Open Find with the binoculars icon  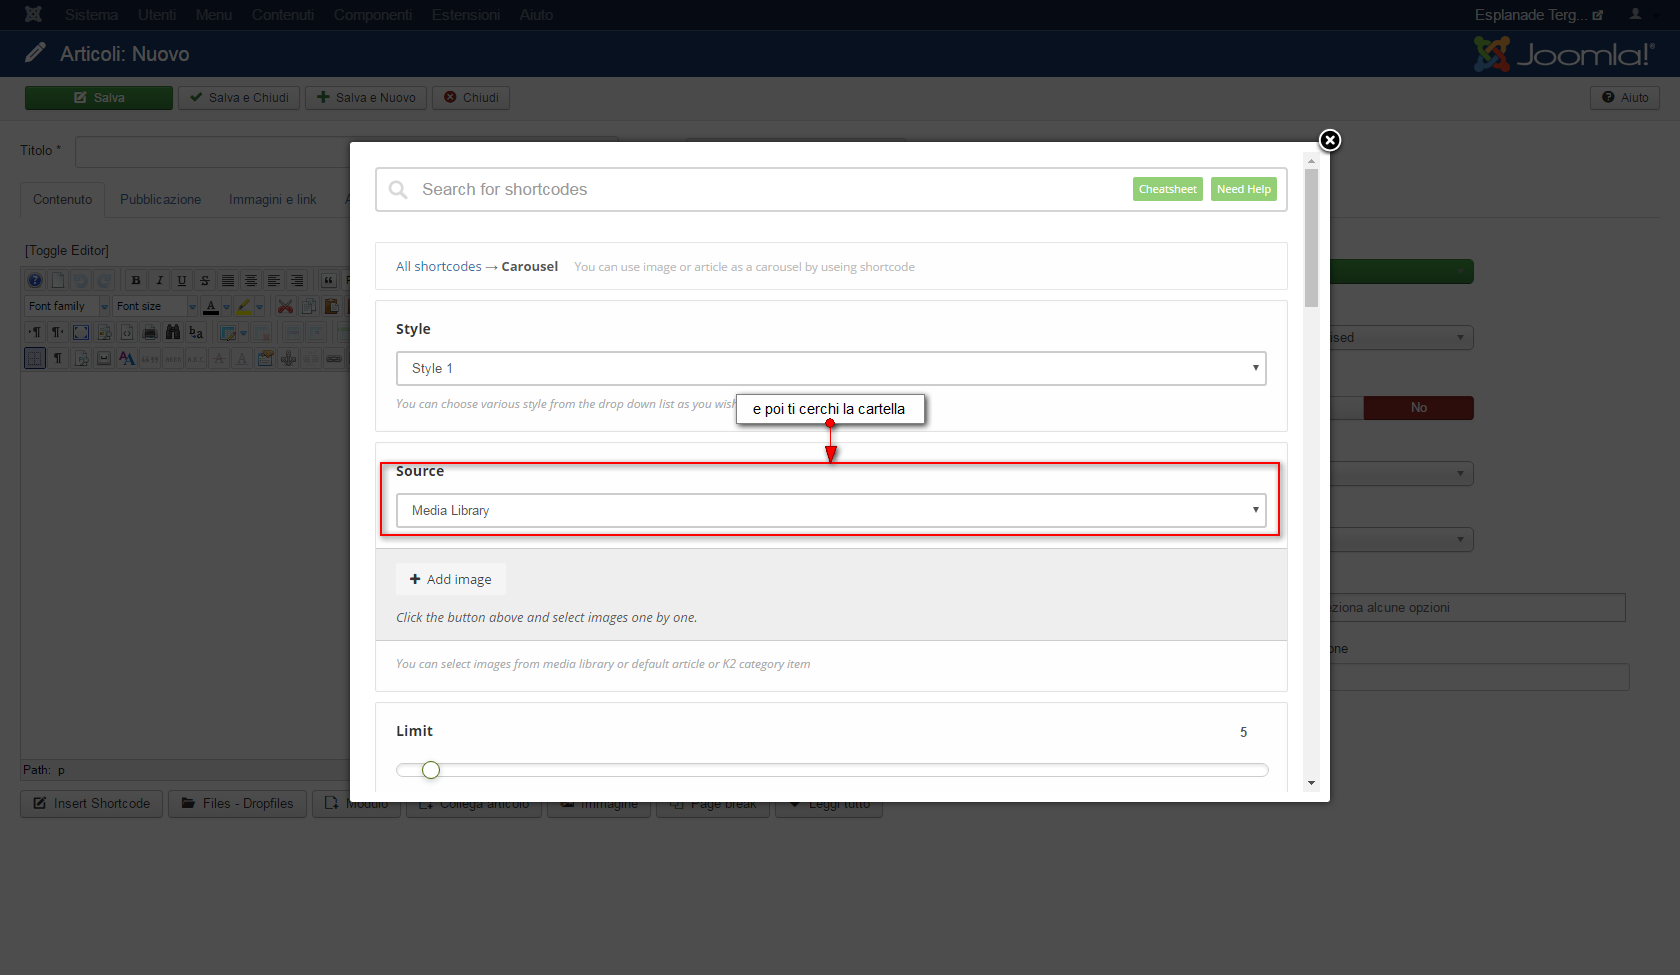[173, 332]
